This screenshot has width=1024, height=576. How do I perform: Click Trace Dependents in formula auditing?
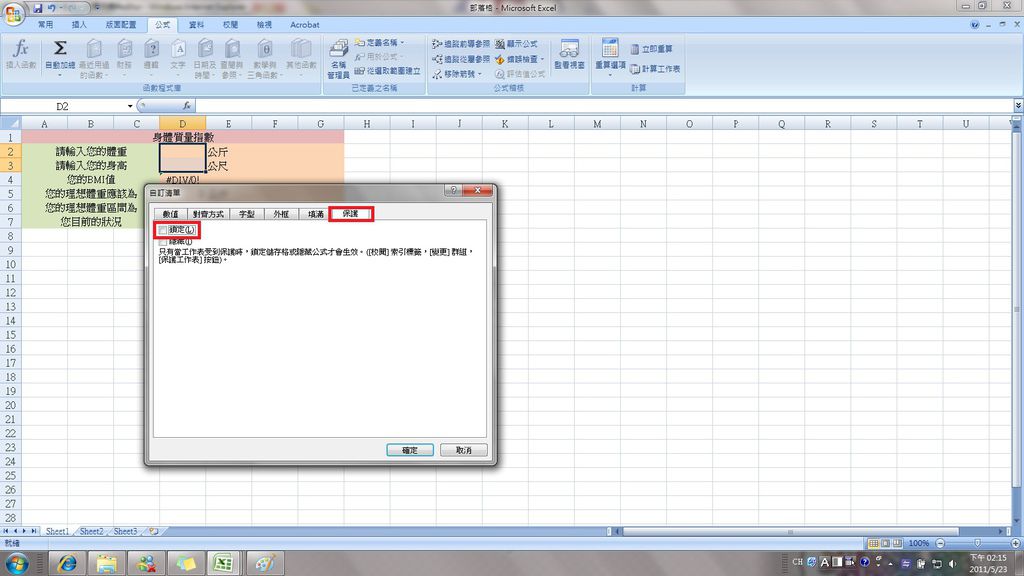(460, 59)
